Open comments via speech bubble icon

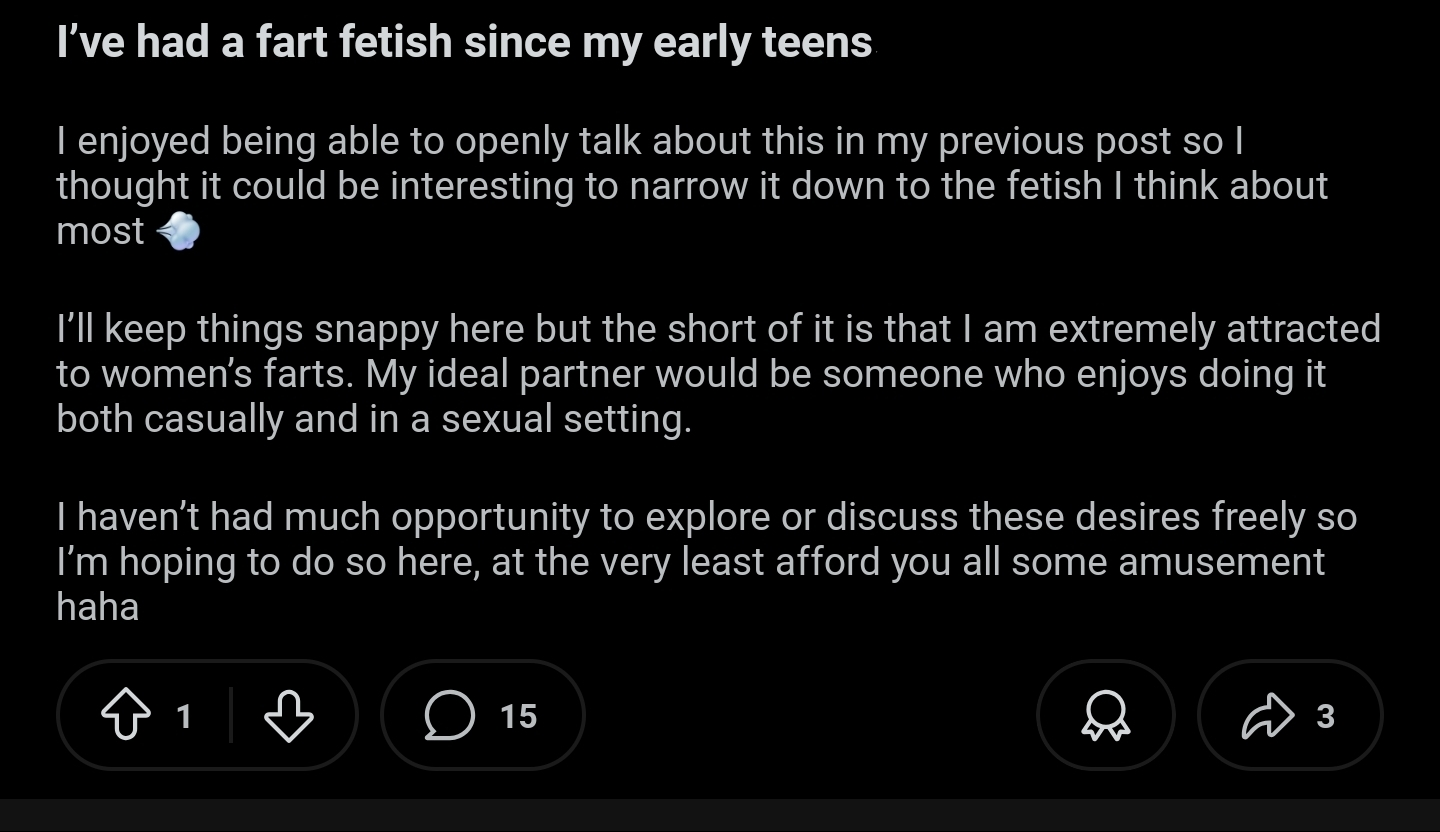pos(449,716)
